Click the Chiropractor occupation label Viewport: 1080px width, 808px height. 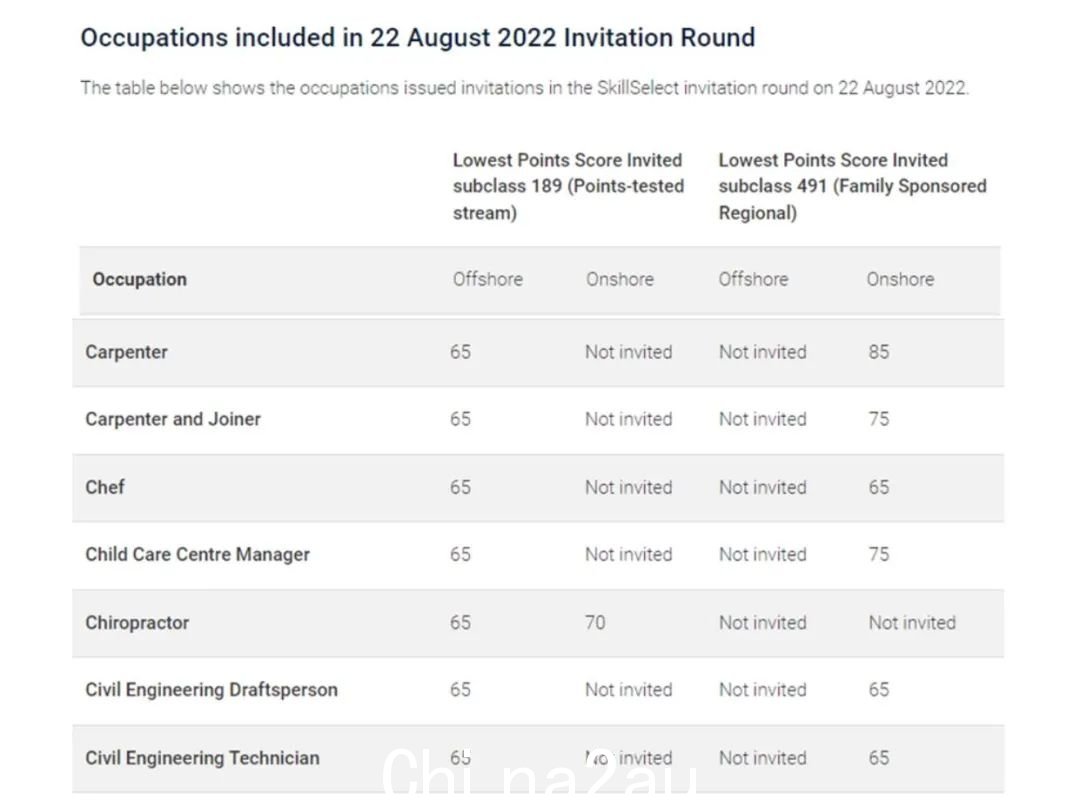[137, 623]
